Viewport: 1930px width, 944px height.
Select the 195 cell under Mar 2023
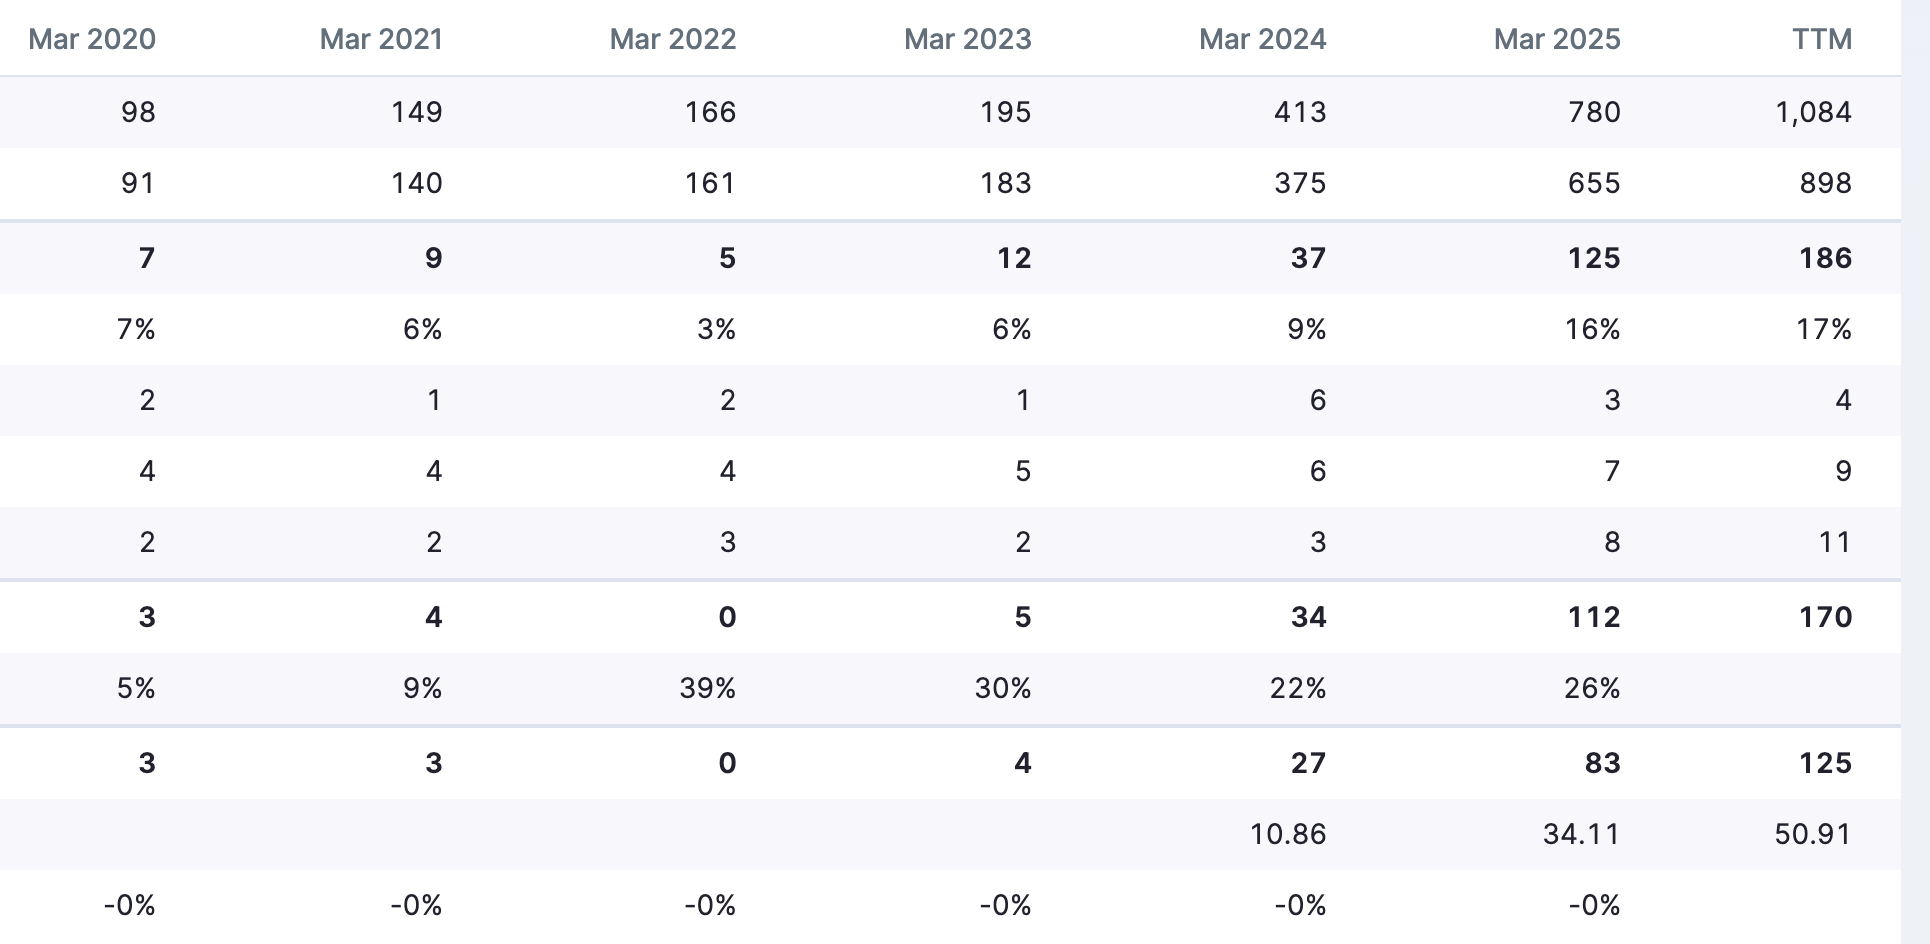pyautogui.click(x=1005, y=111)
